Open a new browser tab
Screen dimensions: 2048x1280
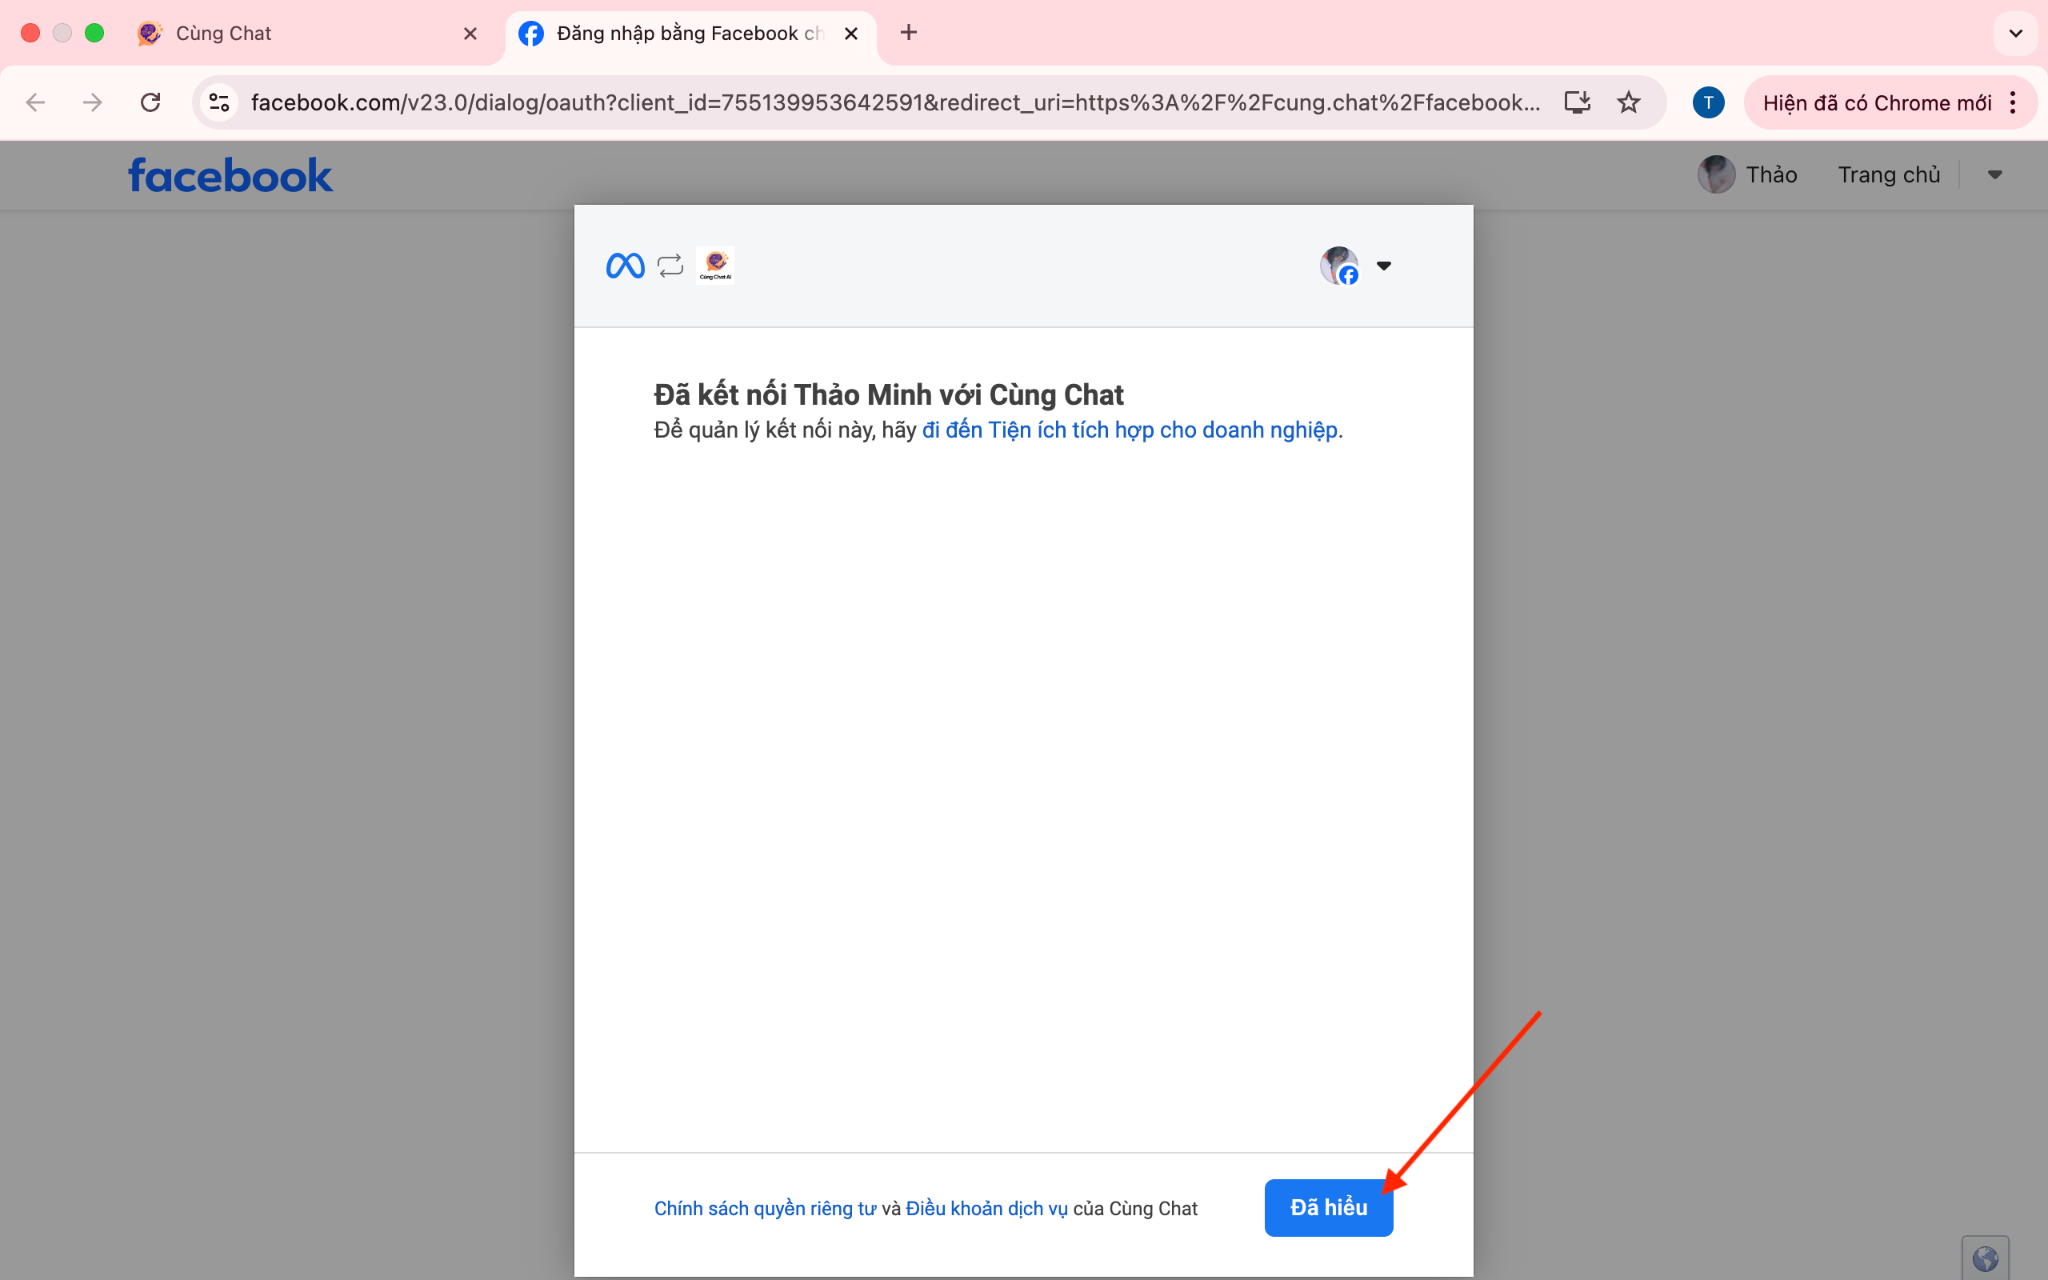click(x=908, y=33)
